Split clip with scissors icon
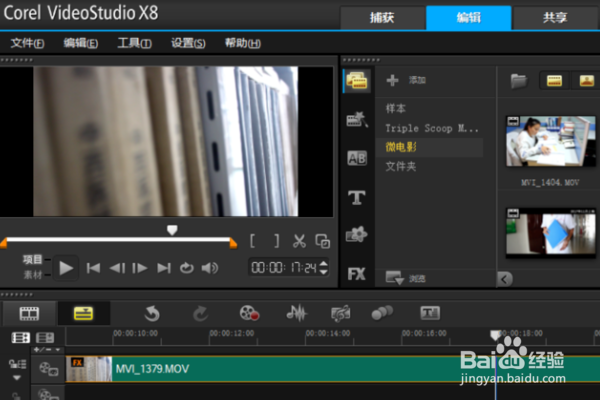The width and height of the screenshot is (600, 400). pos(299,241)
